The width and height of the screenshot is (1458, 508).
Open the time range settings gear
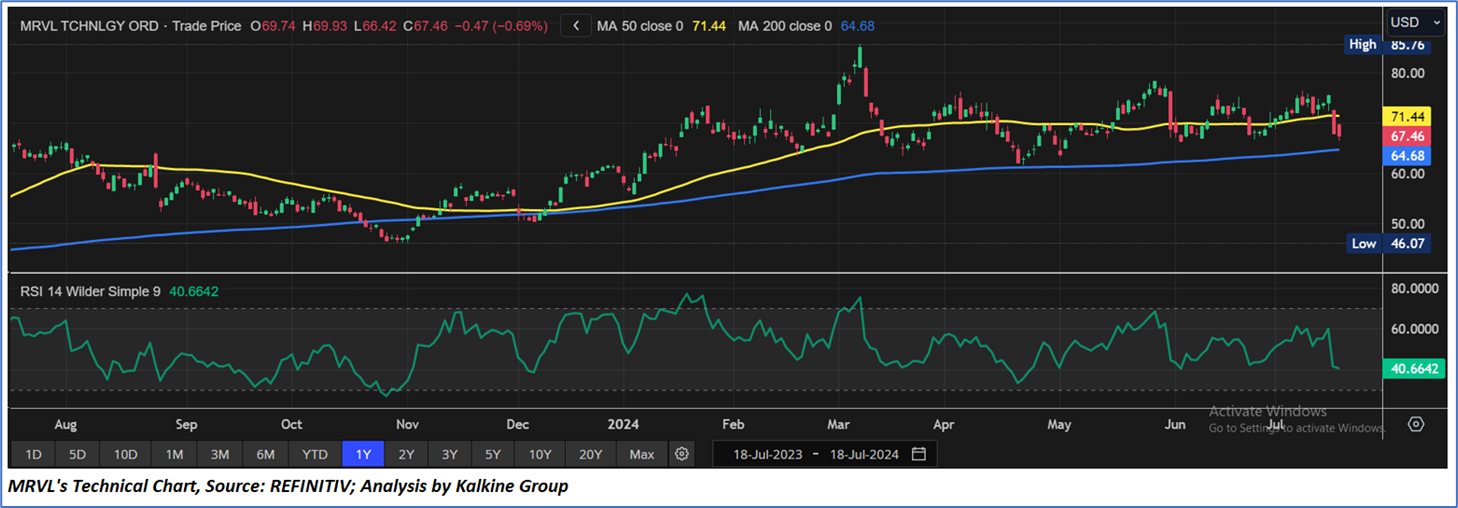(682, 454)
